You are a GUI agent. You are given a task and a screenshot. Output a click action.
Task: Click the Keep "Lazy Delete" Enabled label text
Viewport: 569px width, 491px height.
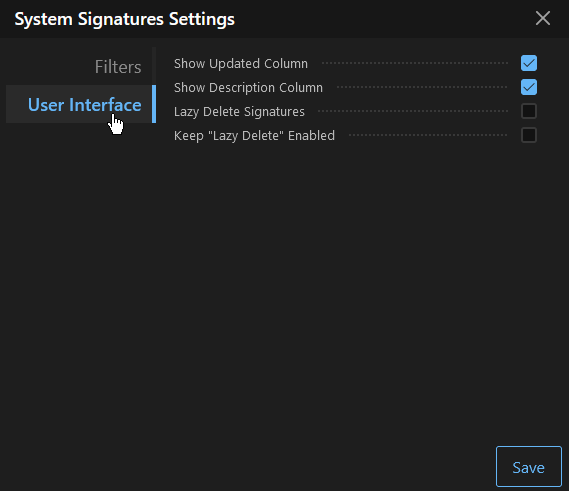[x=254, y=135]
